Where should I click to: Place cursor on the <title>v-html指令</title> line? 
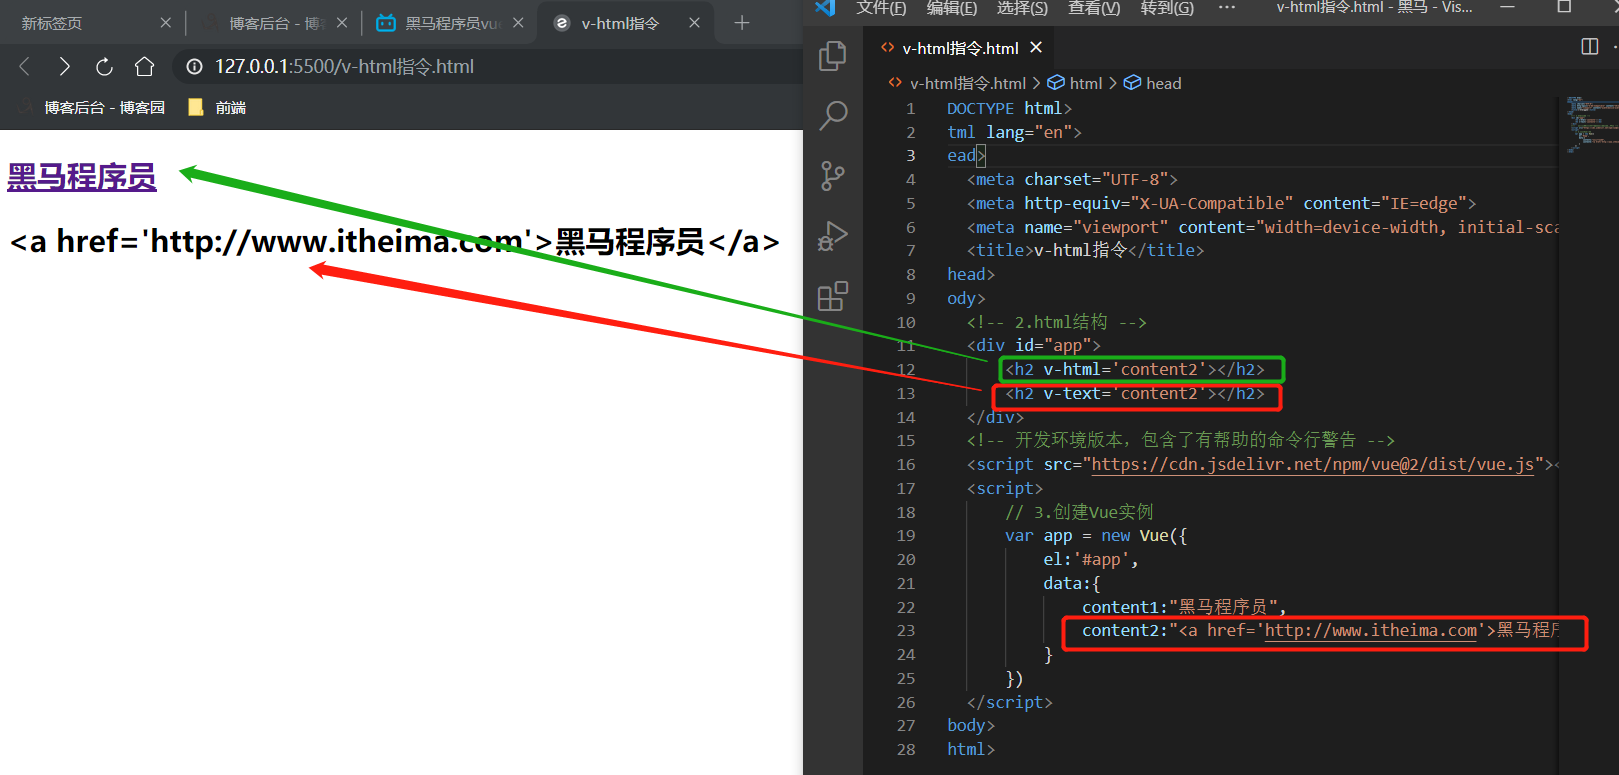(x=1085, y=250)
